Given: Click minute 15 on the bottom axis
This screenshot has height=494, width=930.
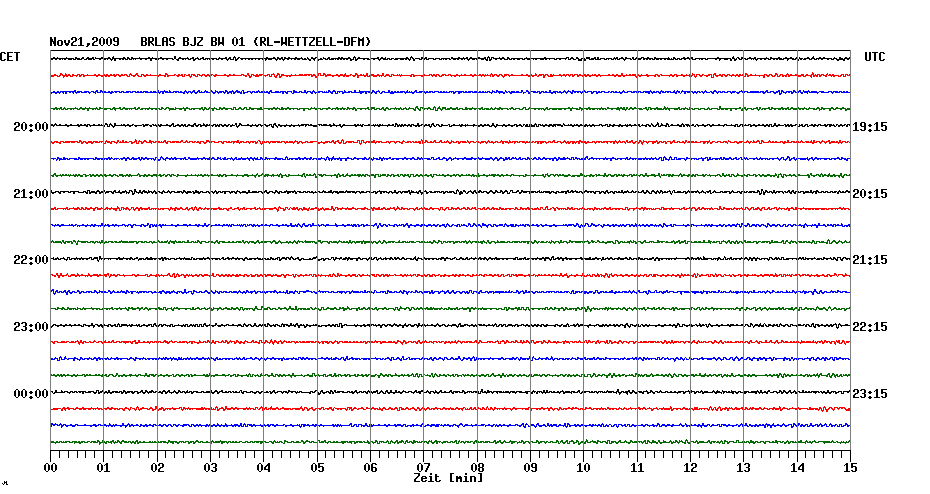Looking at the screenshot, I should [849, 467].
